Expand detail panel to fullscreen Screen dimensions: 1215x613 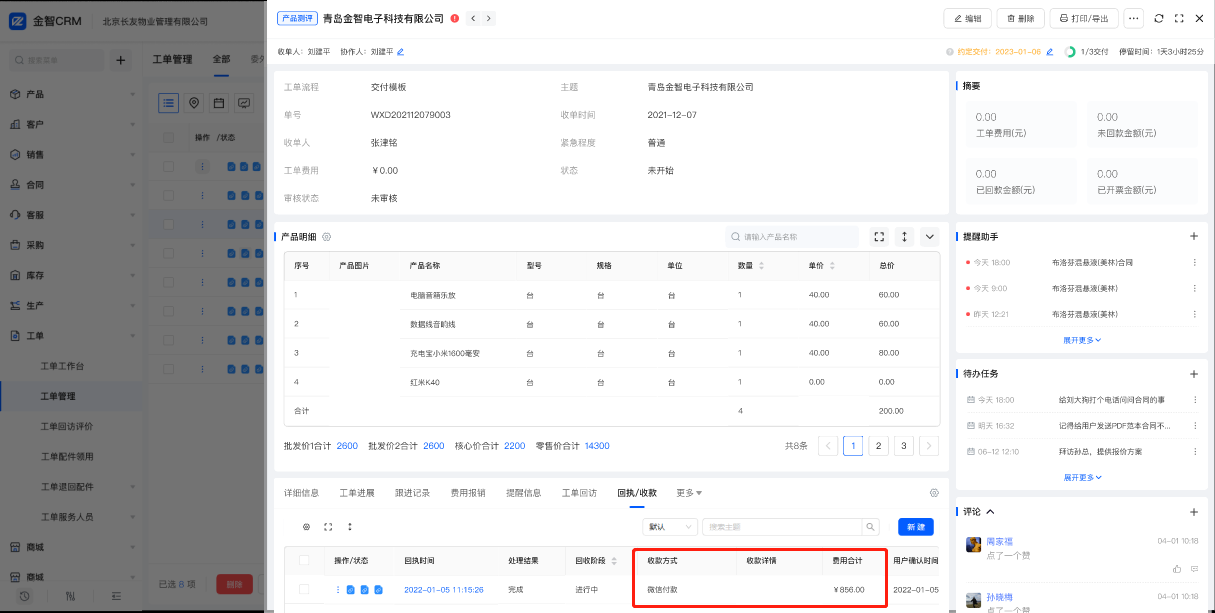(1179, 18)
